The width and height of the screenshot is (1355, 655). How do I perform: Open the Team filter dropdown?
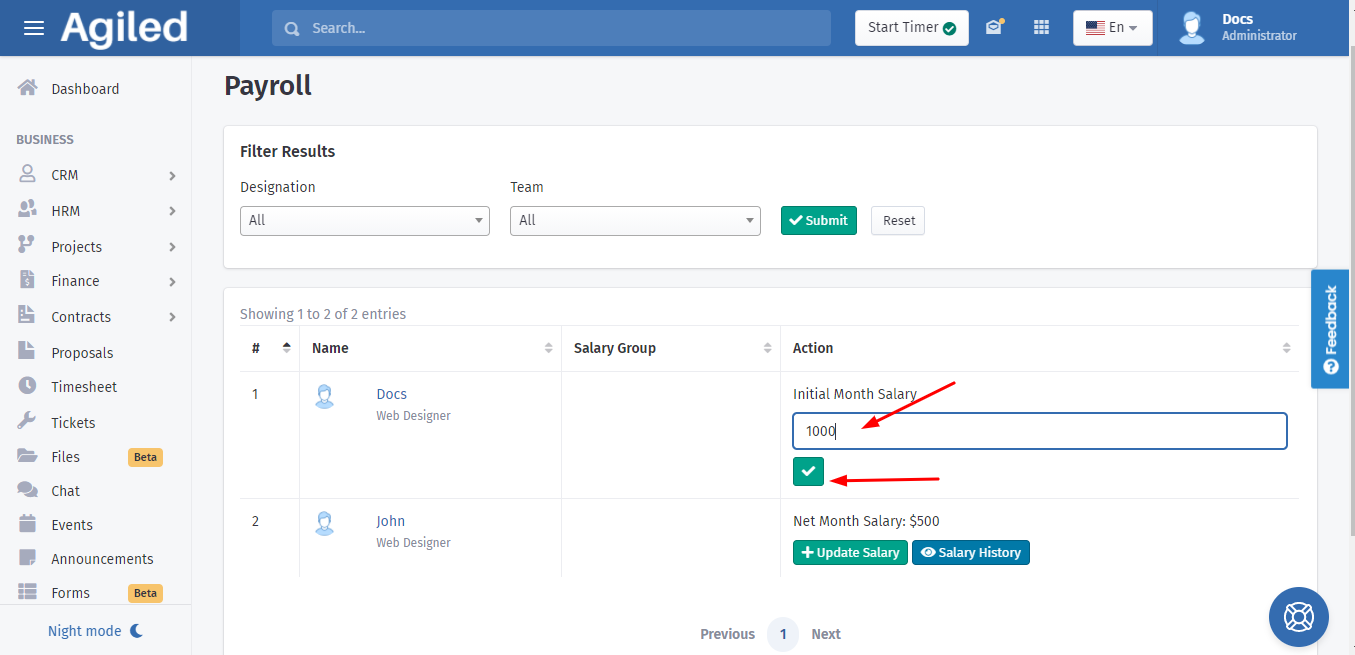click(x=635, y=220)
